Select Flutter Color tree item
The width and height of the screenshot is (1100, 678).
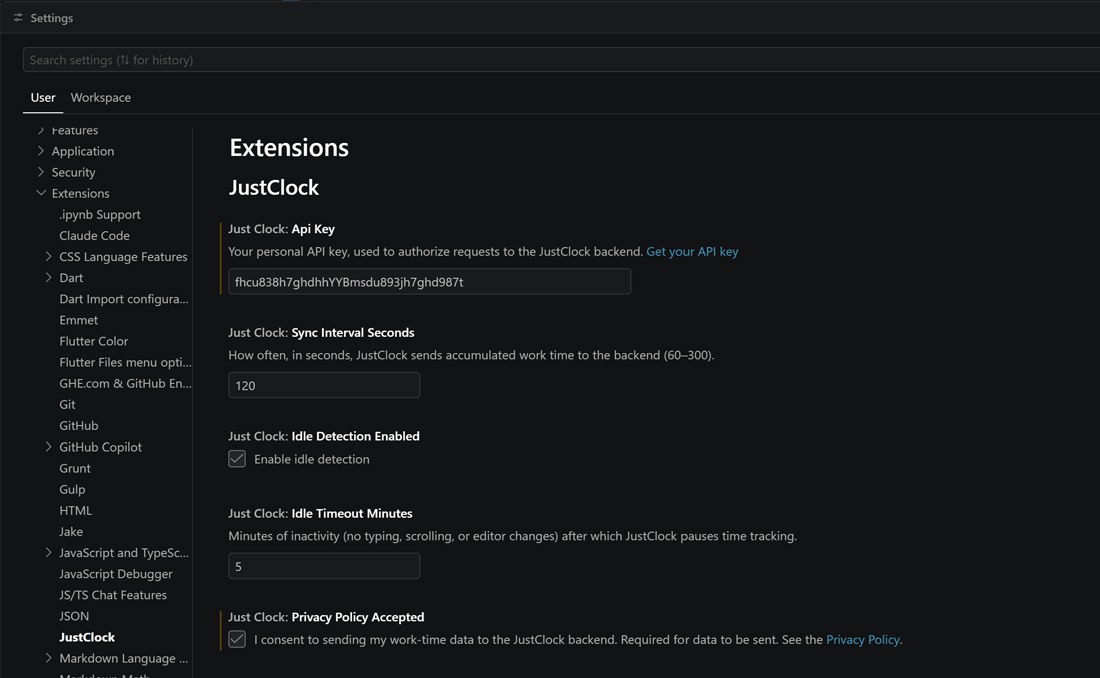(93, 341)
